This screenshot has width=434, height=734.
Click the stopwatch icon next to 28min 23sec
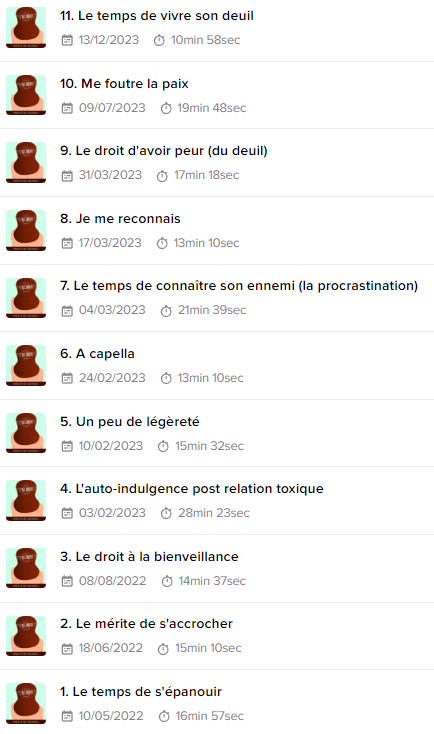166,514
